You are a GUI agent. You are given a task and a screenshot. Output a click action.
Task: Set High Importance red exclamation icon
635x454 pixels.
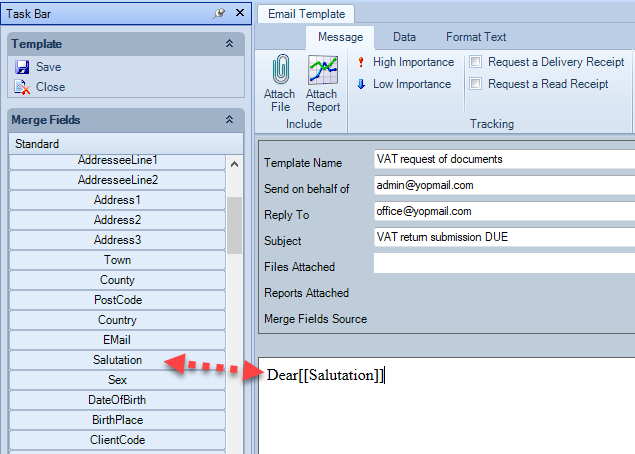pyautogui.click(x=361, y=62)
